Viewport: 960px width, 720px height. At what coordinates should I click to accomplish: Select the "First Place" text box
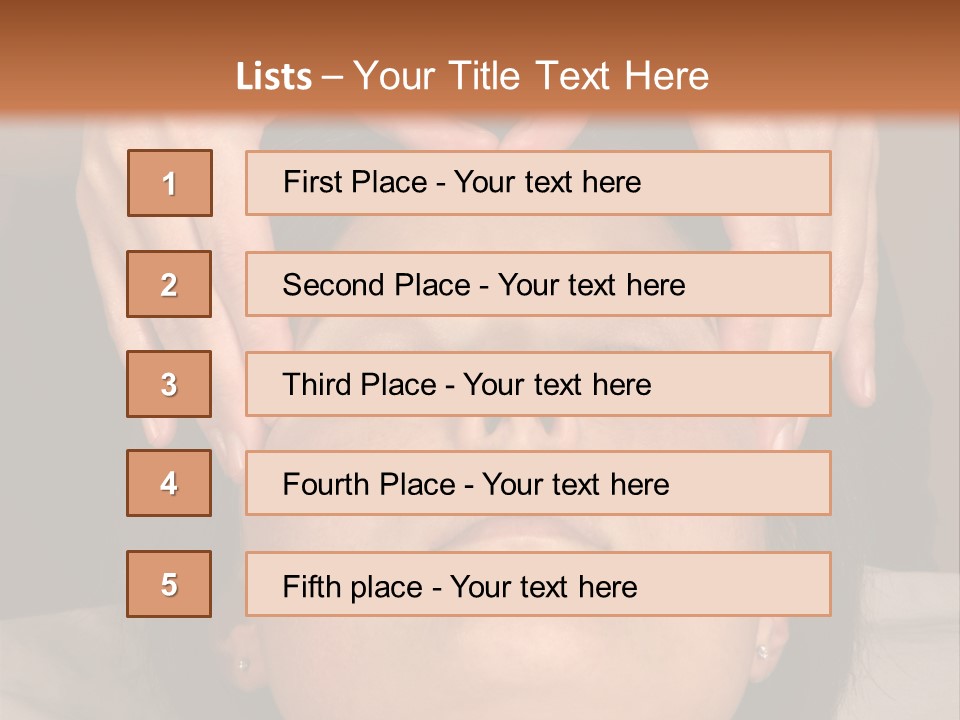tap(538, 183)
